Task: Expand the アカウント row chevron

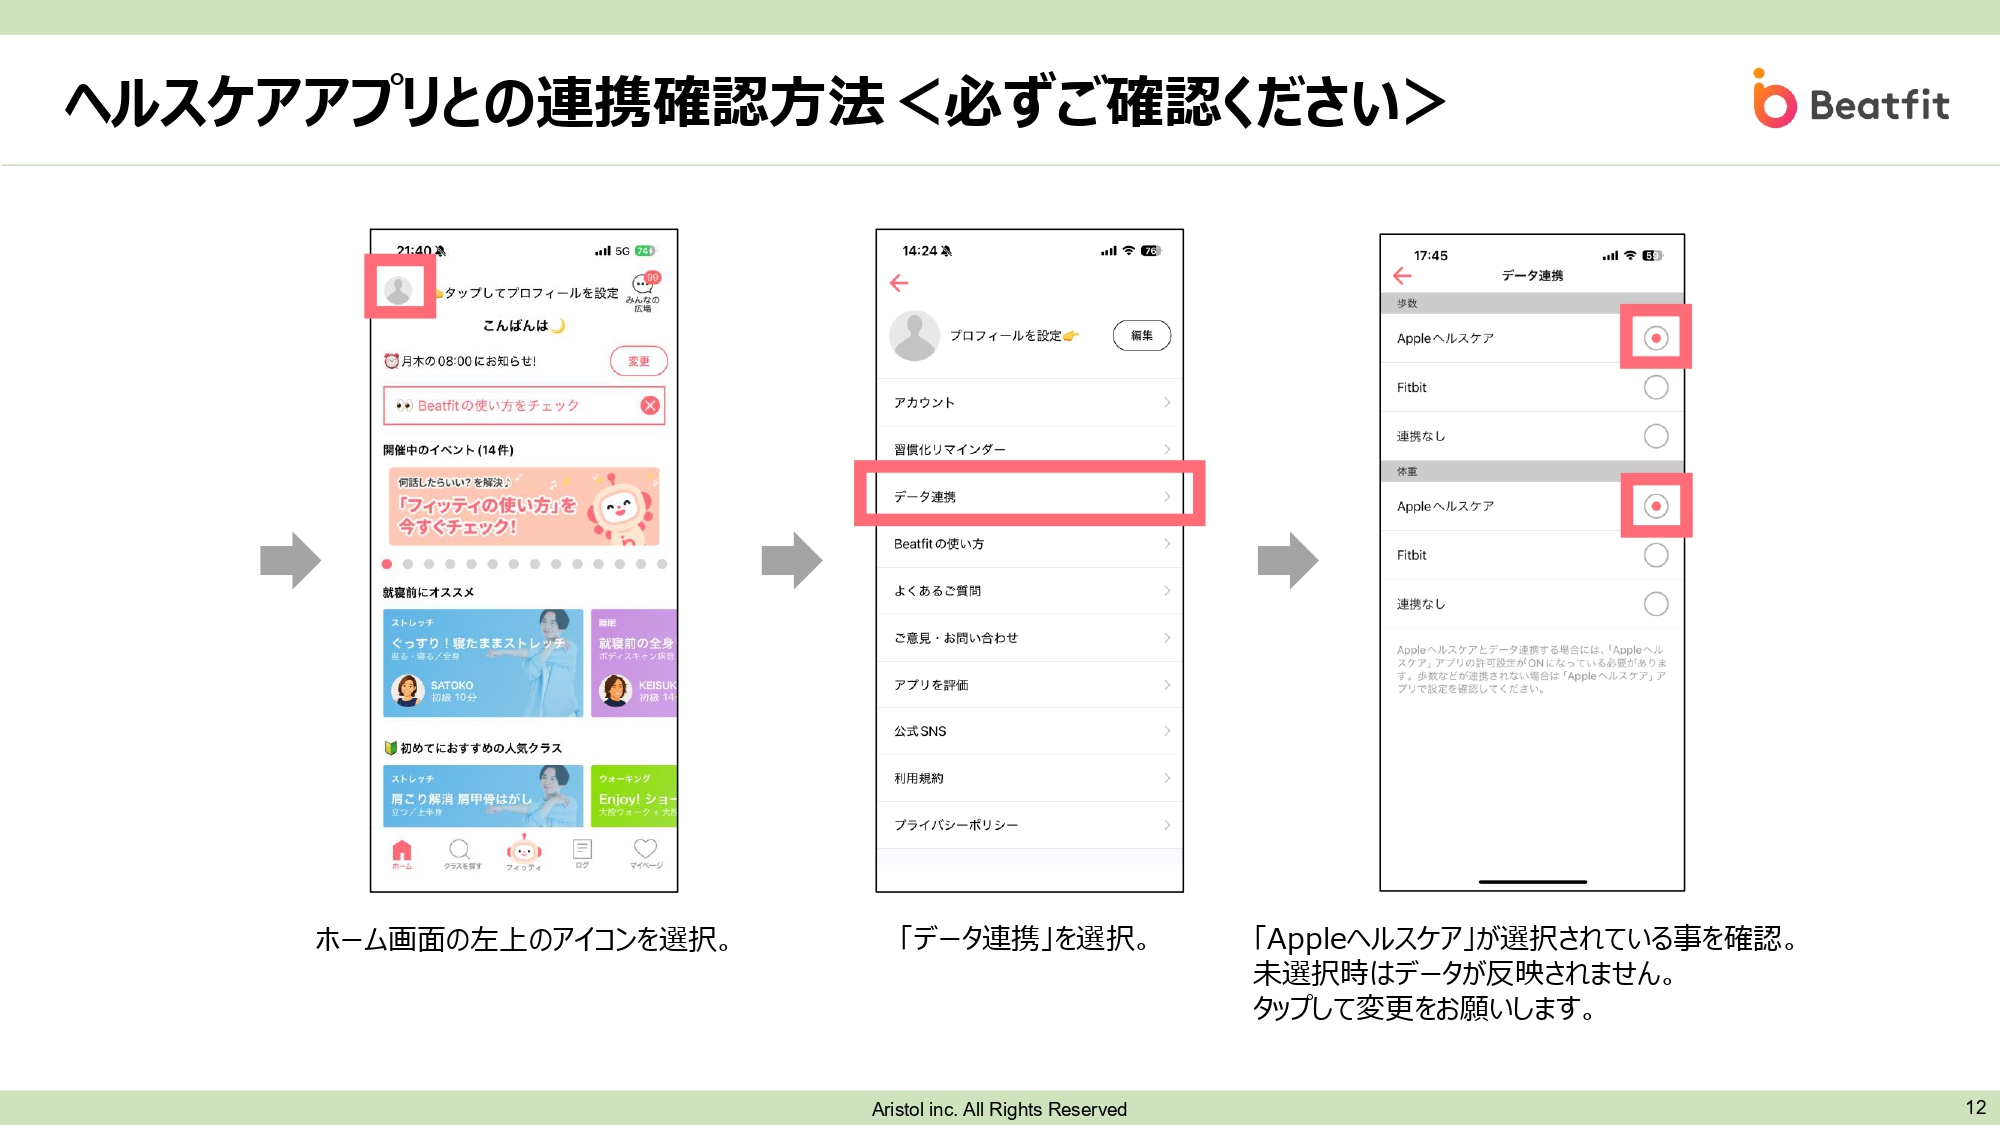Action: click(1166, 402)
